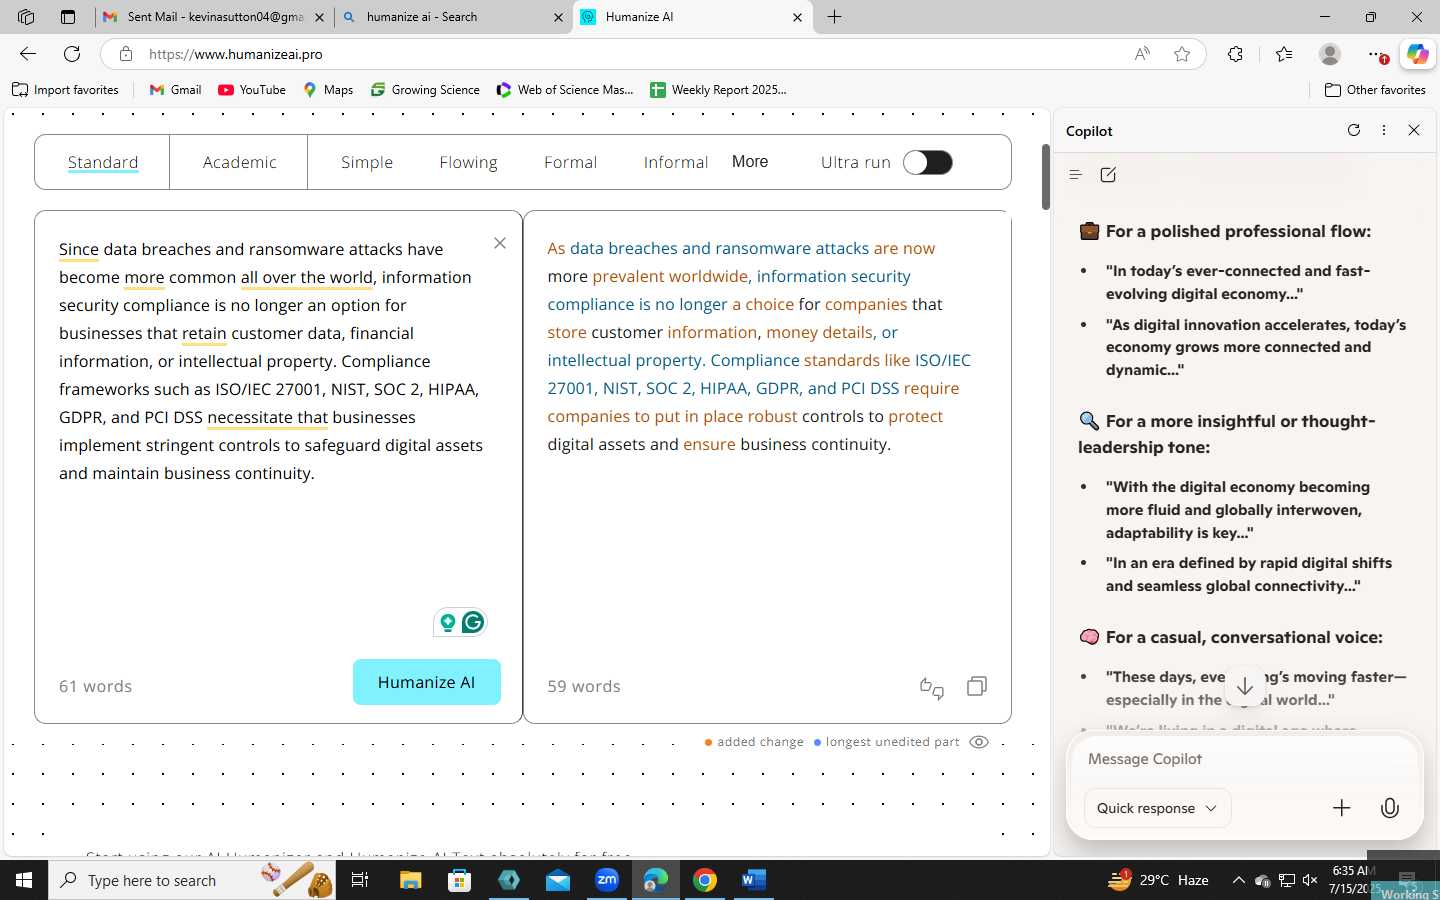
Task: Open Copilot more options menu
Action: click(x=1384, y=130)
